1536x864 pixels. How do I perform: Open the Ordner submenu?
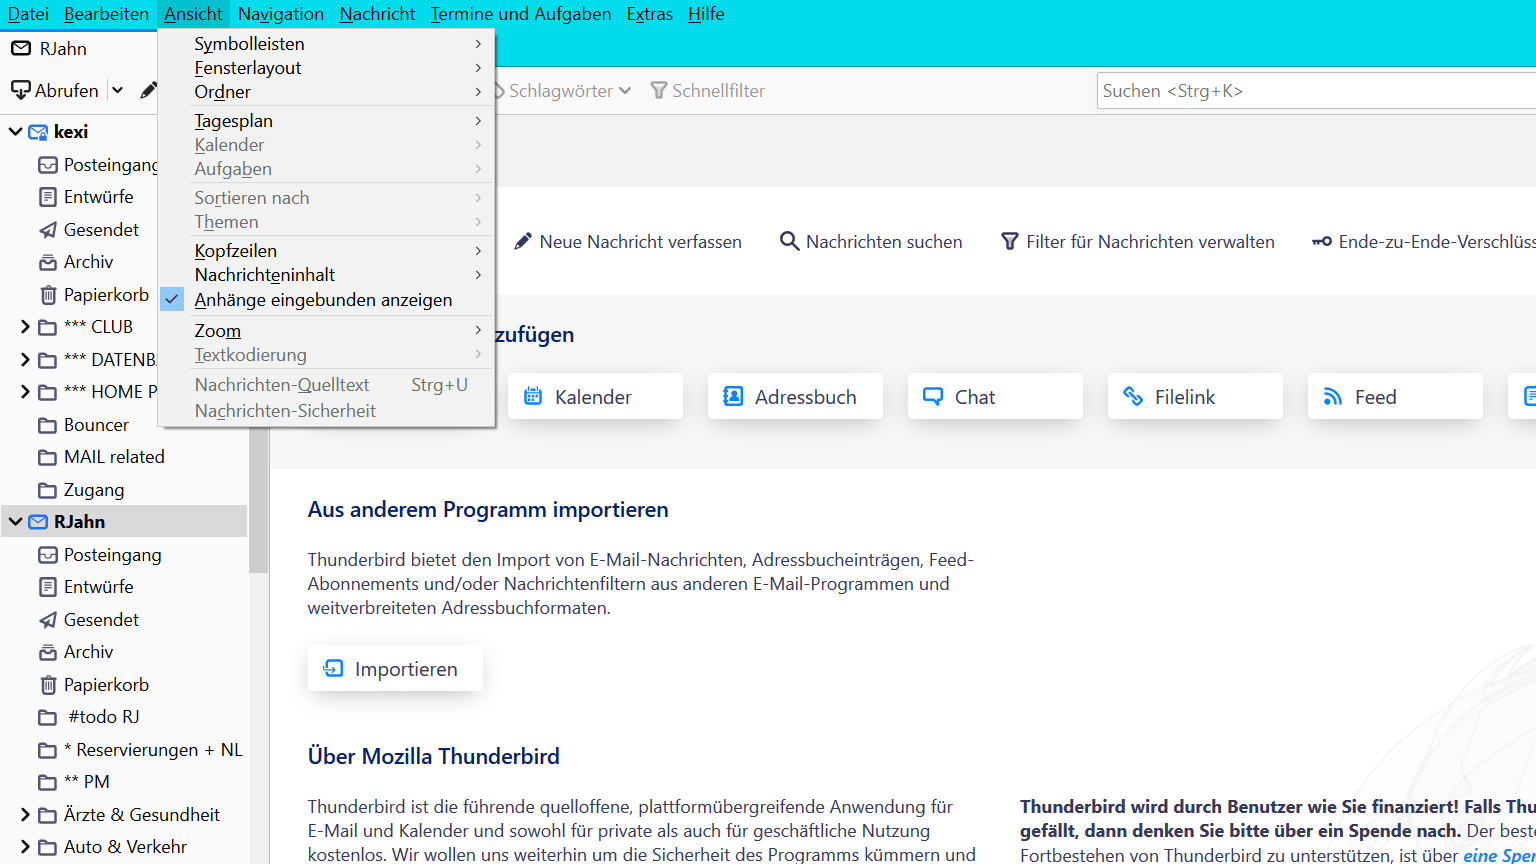coord(326,92)
